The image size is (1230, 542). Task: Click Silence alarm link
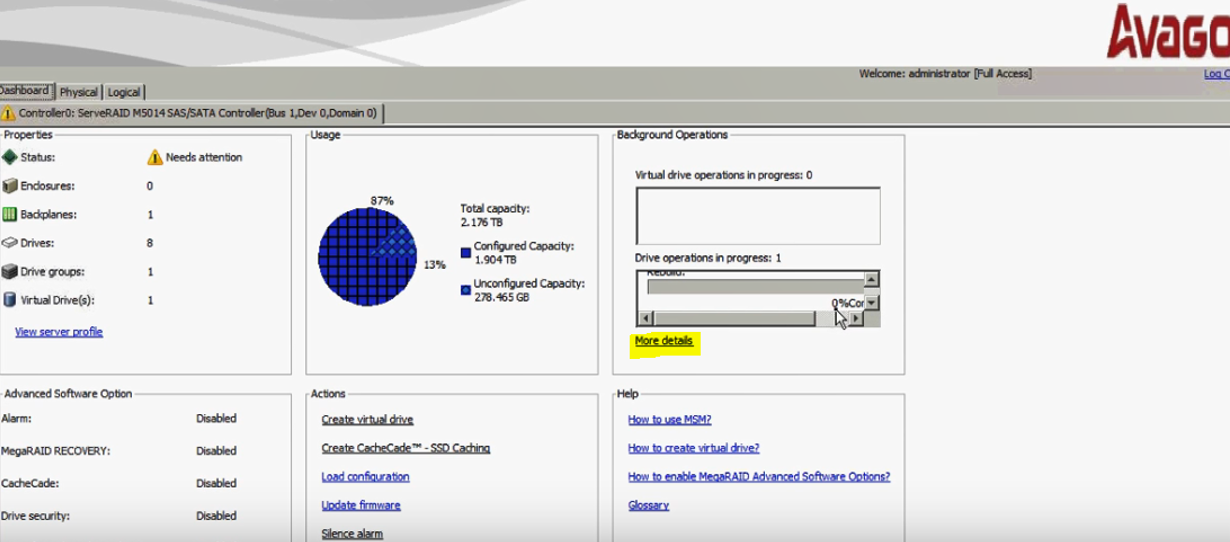point(352,534)
